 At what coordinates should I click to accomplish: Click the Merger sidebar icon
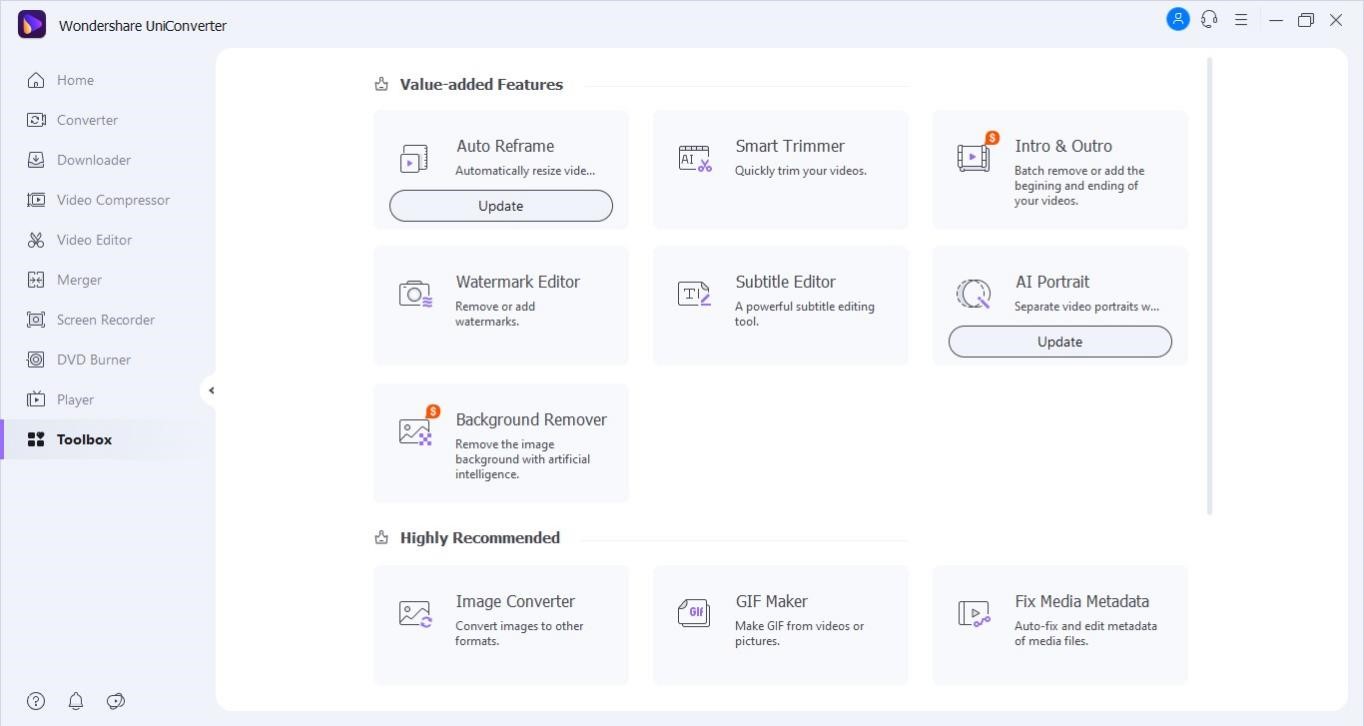(x=36, y=280)
